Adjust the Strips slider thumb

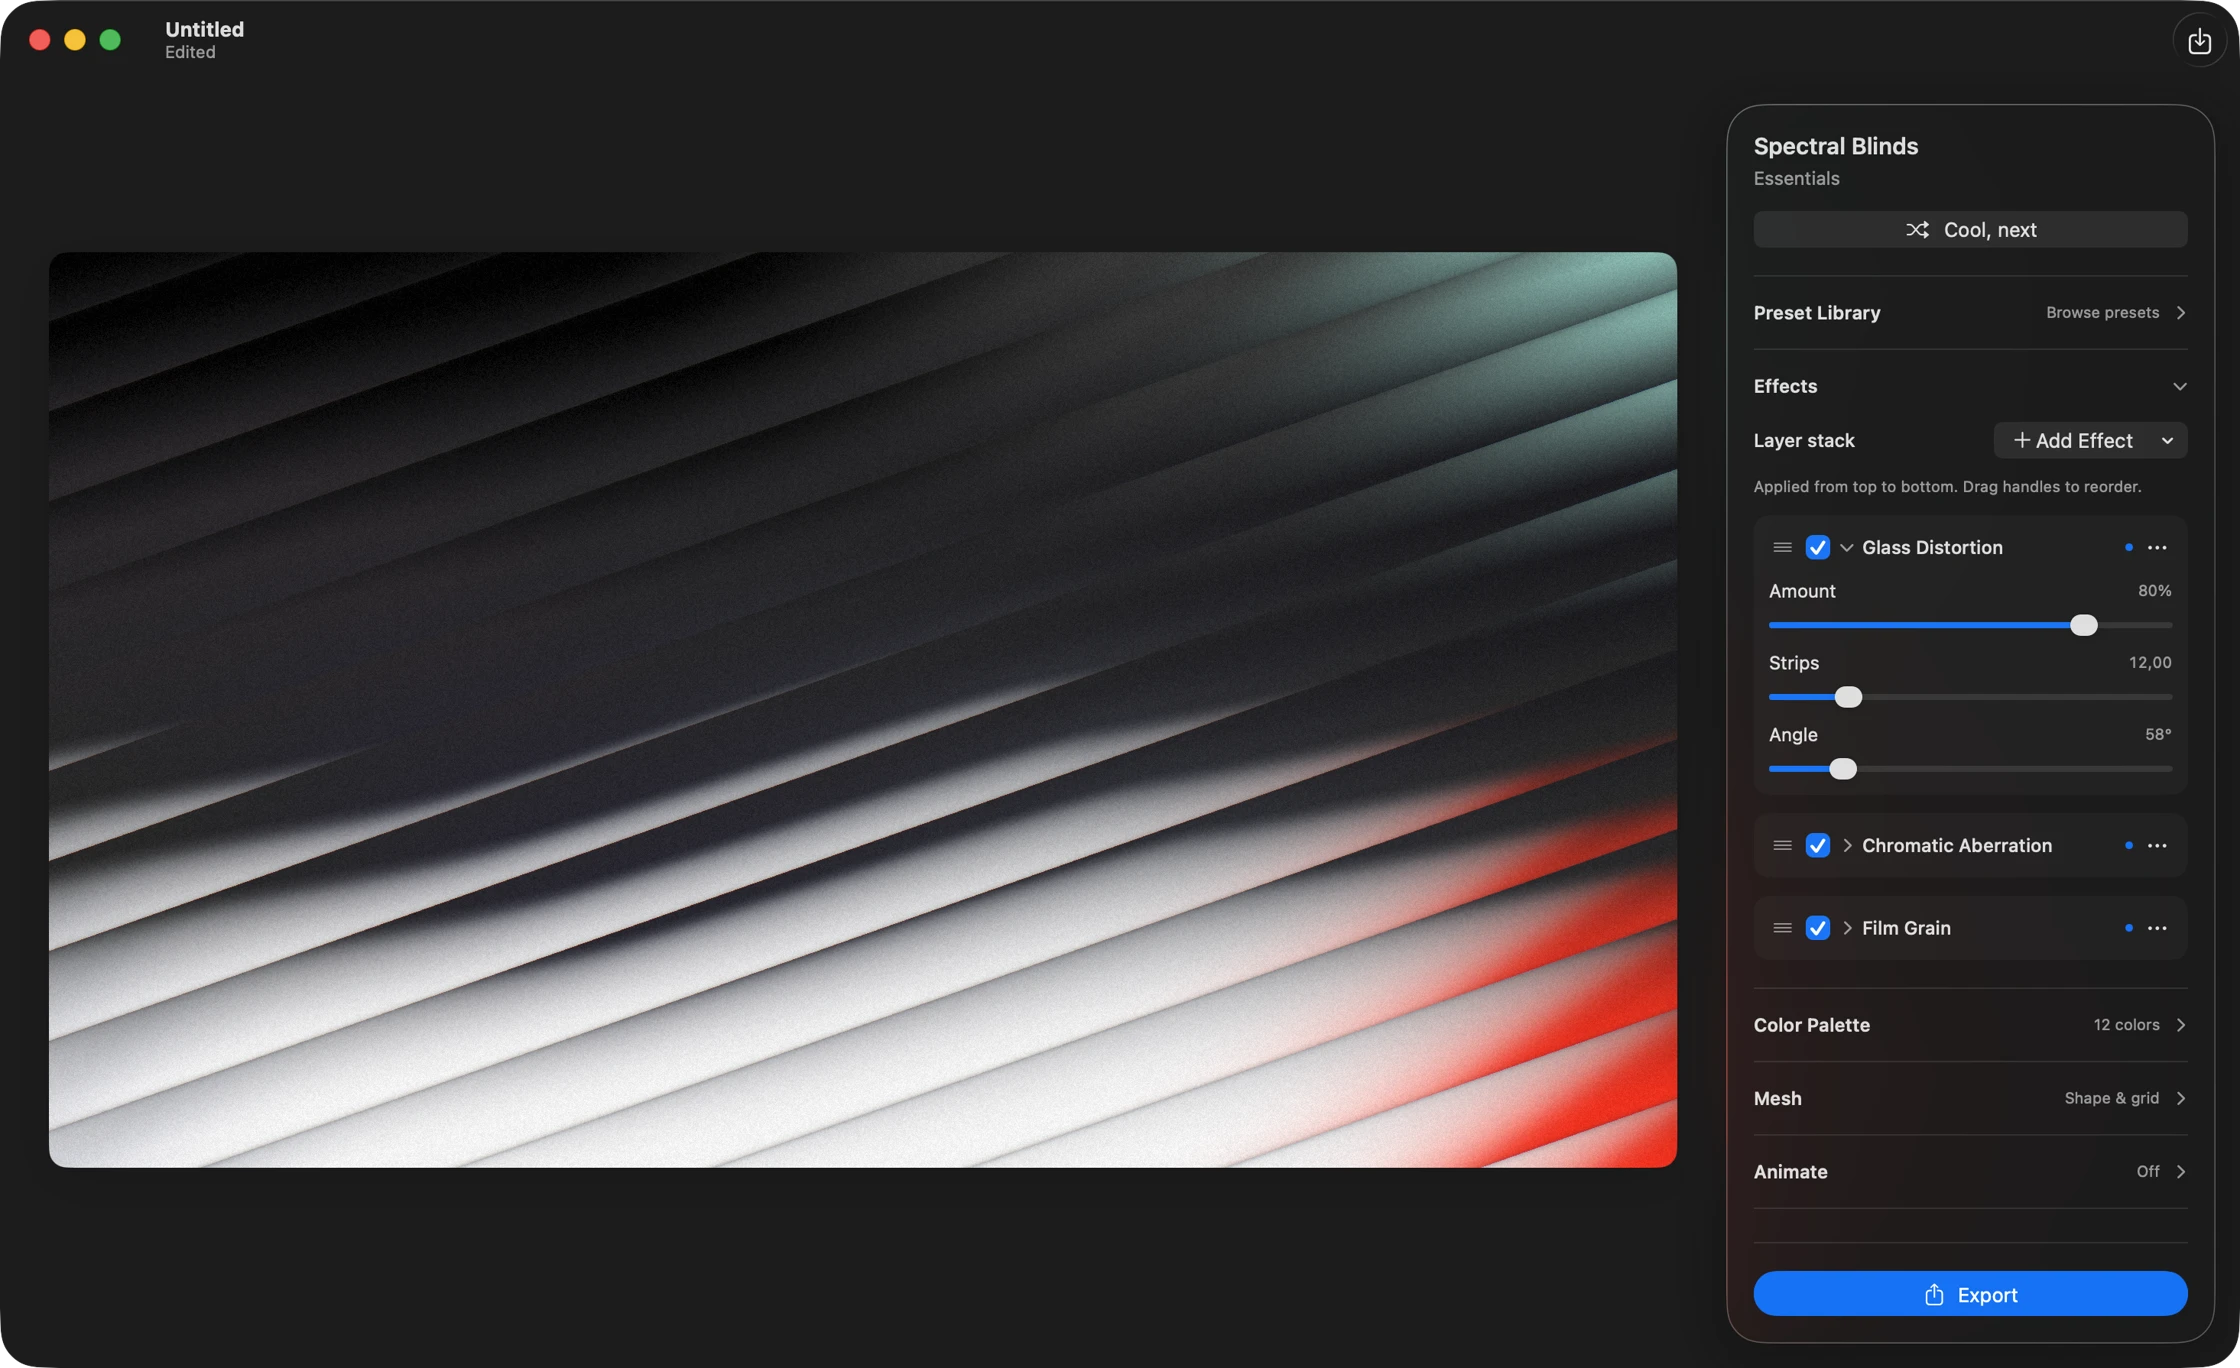click(x=1848, y=697)
